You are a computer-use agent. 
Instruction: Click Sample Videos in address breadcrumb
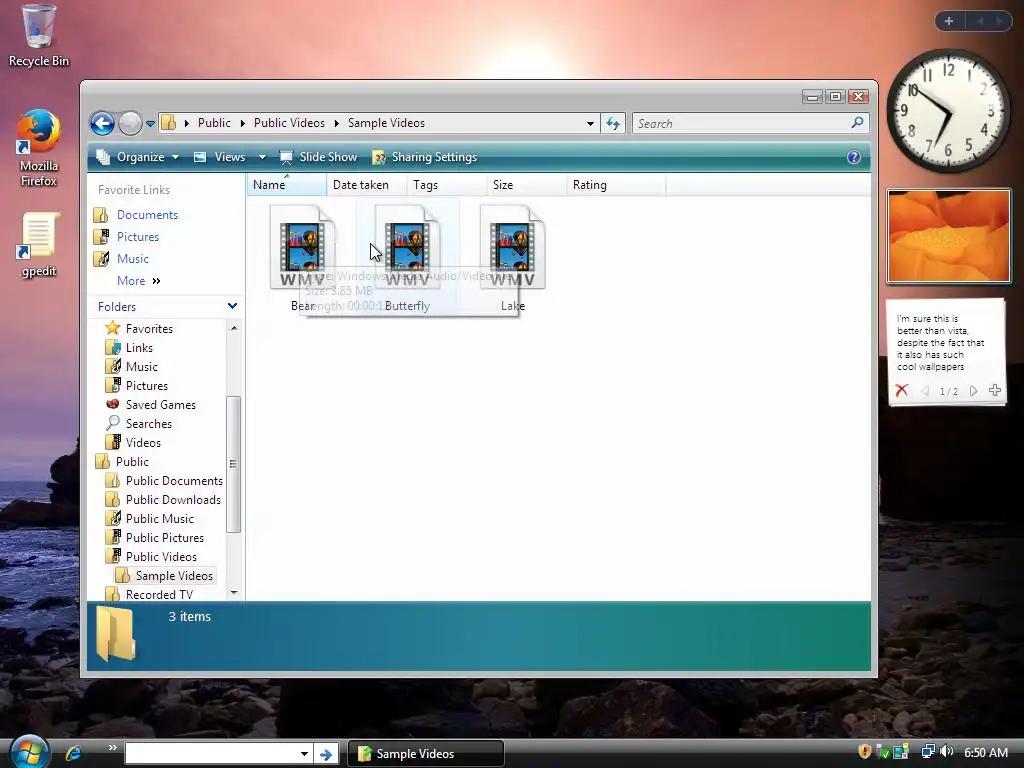click(386, 123)
